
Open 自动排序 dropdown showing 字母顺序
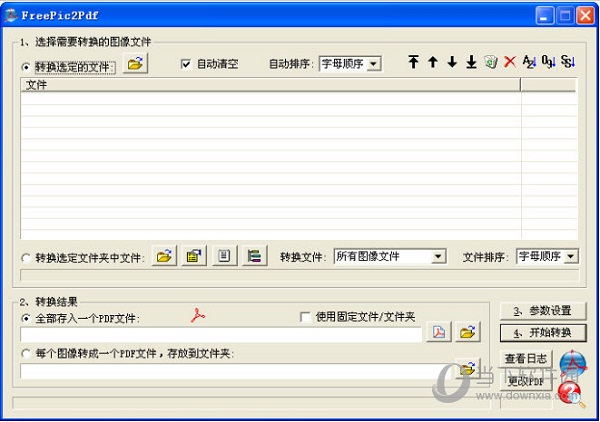[350, 64]
